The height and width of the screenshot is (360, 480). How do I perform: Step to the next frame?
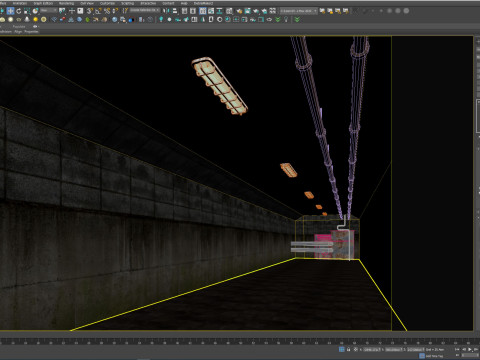[476, 349]
